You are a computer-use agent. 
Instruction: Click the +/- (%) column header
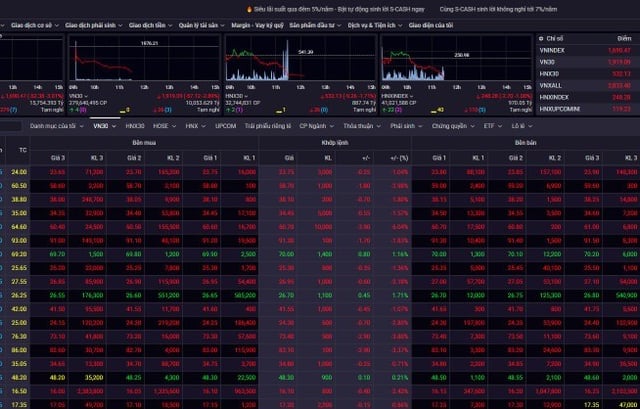399,157
